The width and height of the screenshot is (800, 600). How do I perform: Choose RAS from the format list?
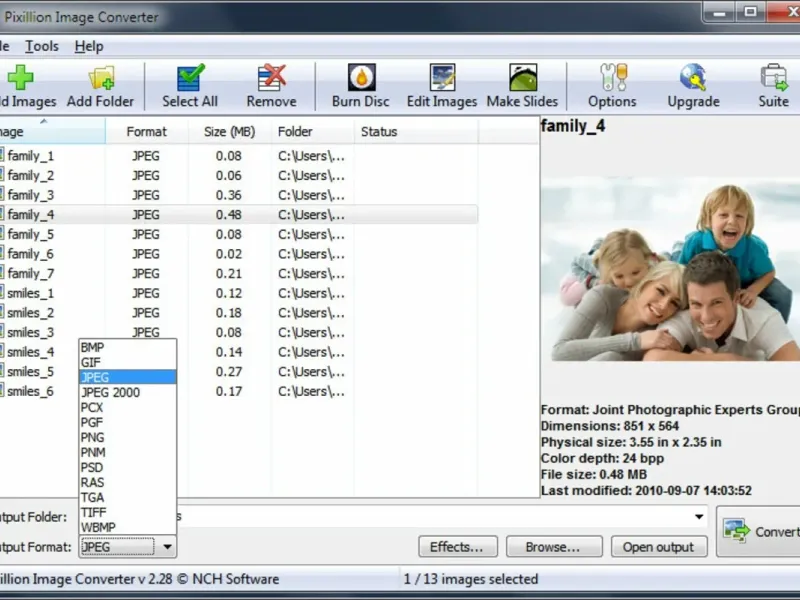pos(128,482)
